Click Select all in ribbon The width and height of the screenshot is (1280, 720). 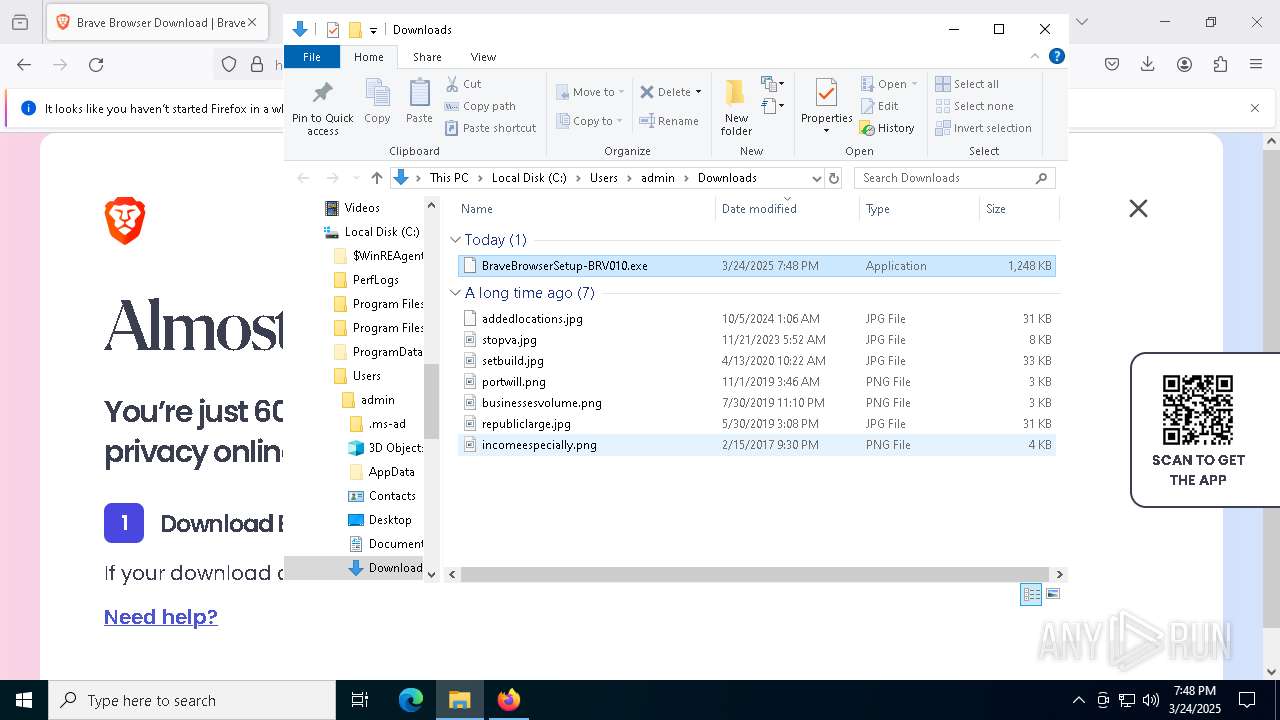(967, 84)
